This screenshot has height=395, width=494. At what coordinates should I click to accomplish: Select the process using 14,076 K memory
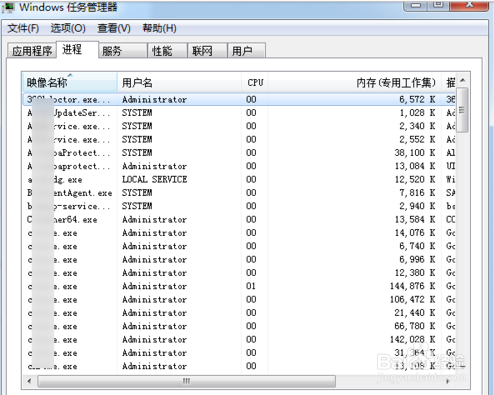click(x=239, y=233)
